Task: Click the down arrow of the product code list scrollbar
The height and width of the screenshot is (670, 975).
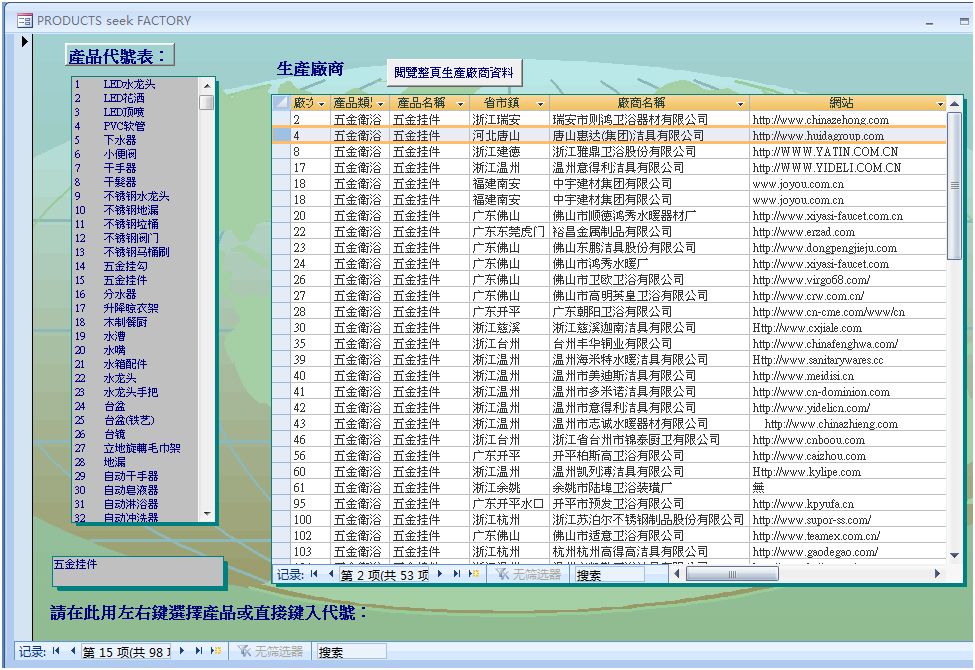Action: click(207, 514)
